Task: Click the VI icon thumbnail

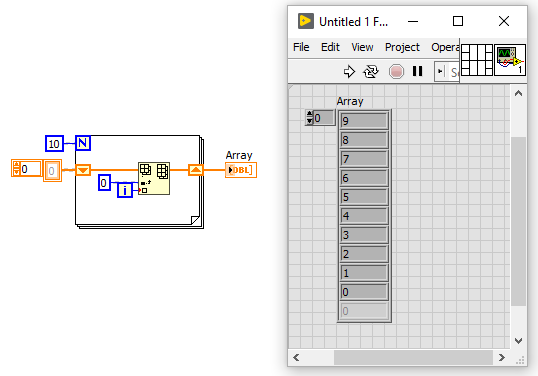Action: pos(510,60)
